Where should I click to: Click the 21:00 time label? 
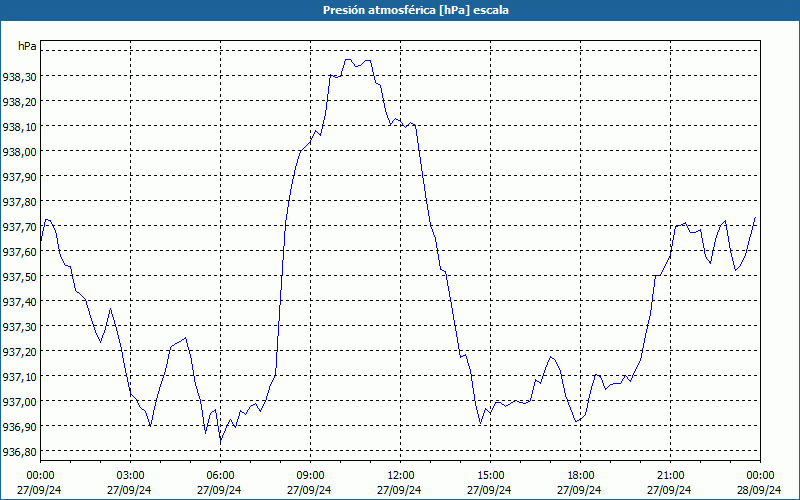pos(670,476)
